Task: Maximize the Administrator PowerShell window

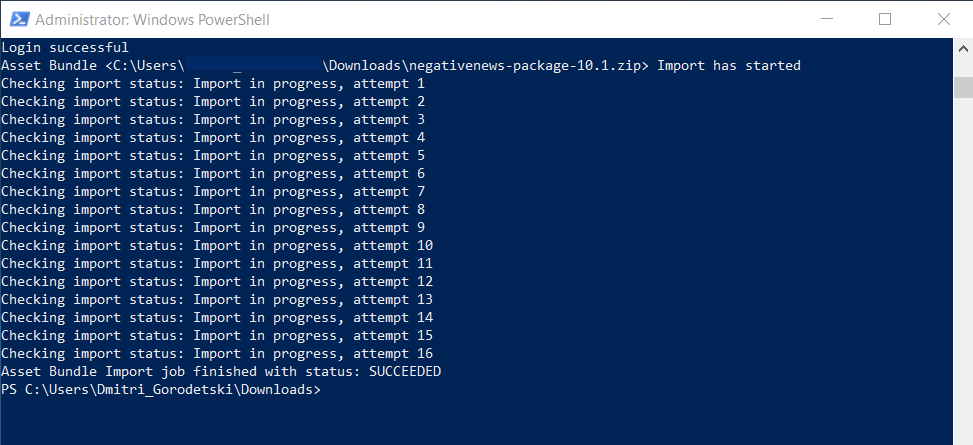Action: [885, 19]
